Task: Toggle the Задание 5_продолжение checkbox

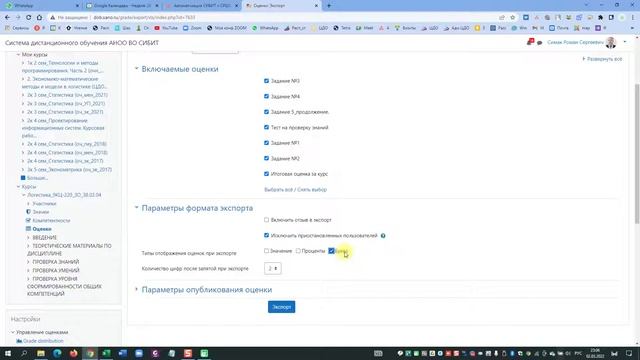Action: pos(267,112)
